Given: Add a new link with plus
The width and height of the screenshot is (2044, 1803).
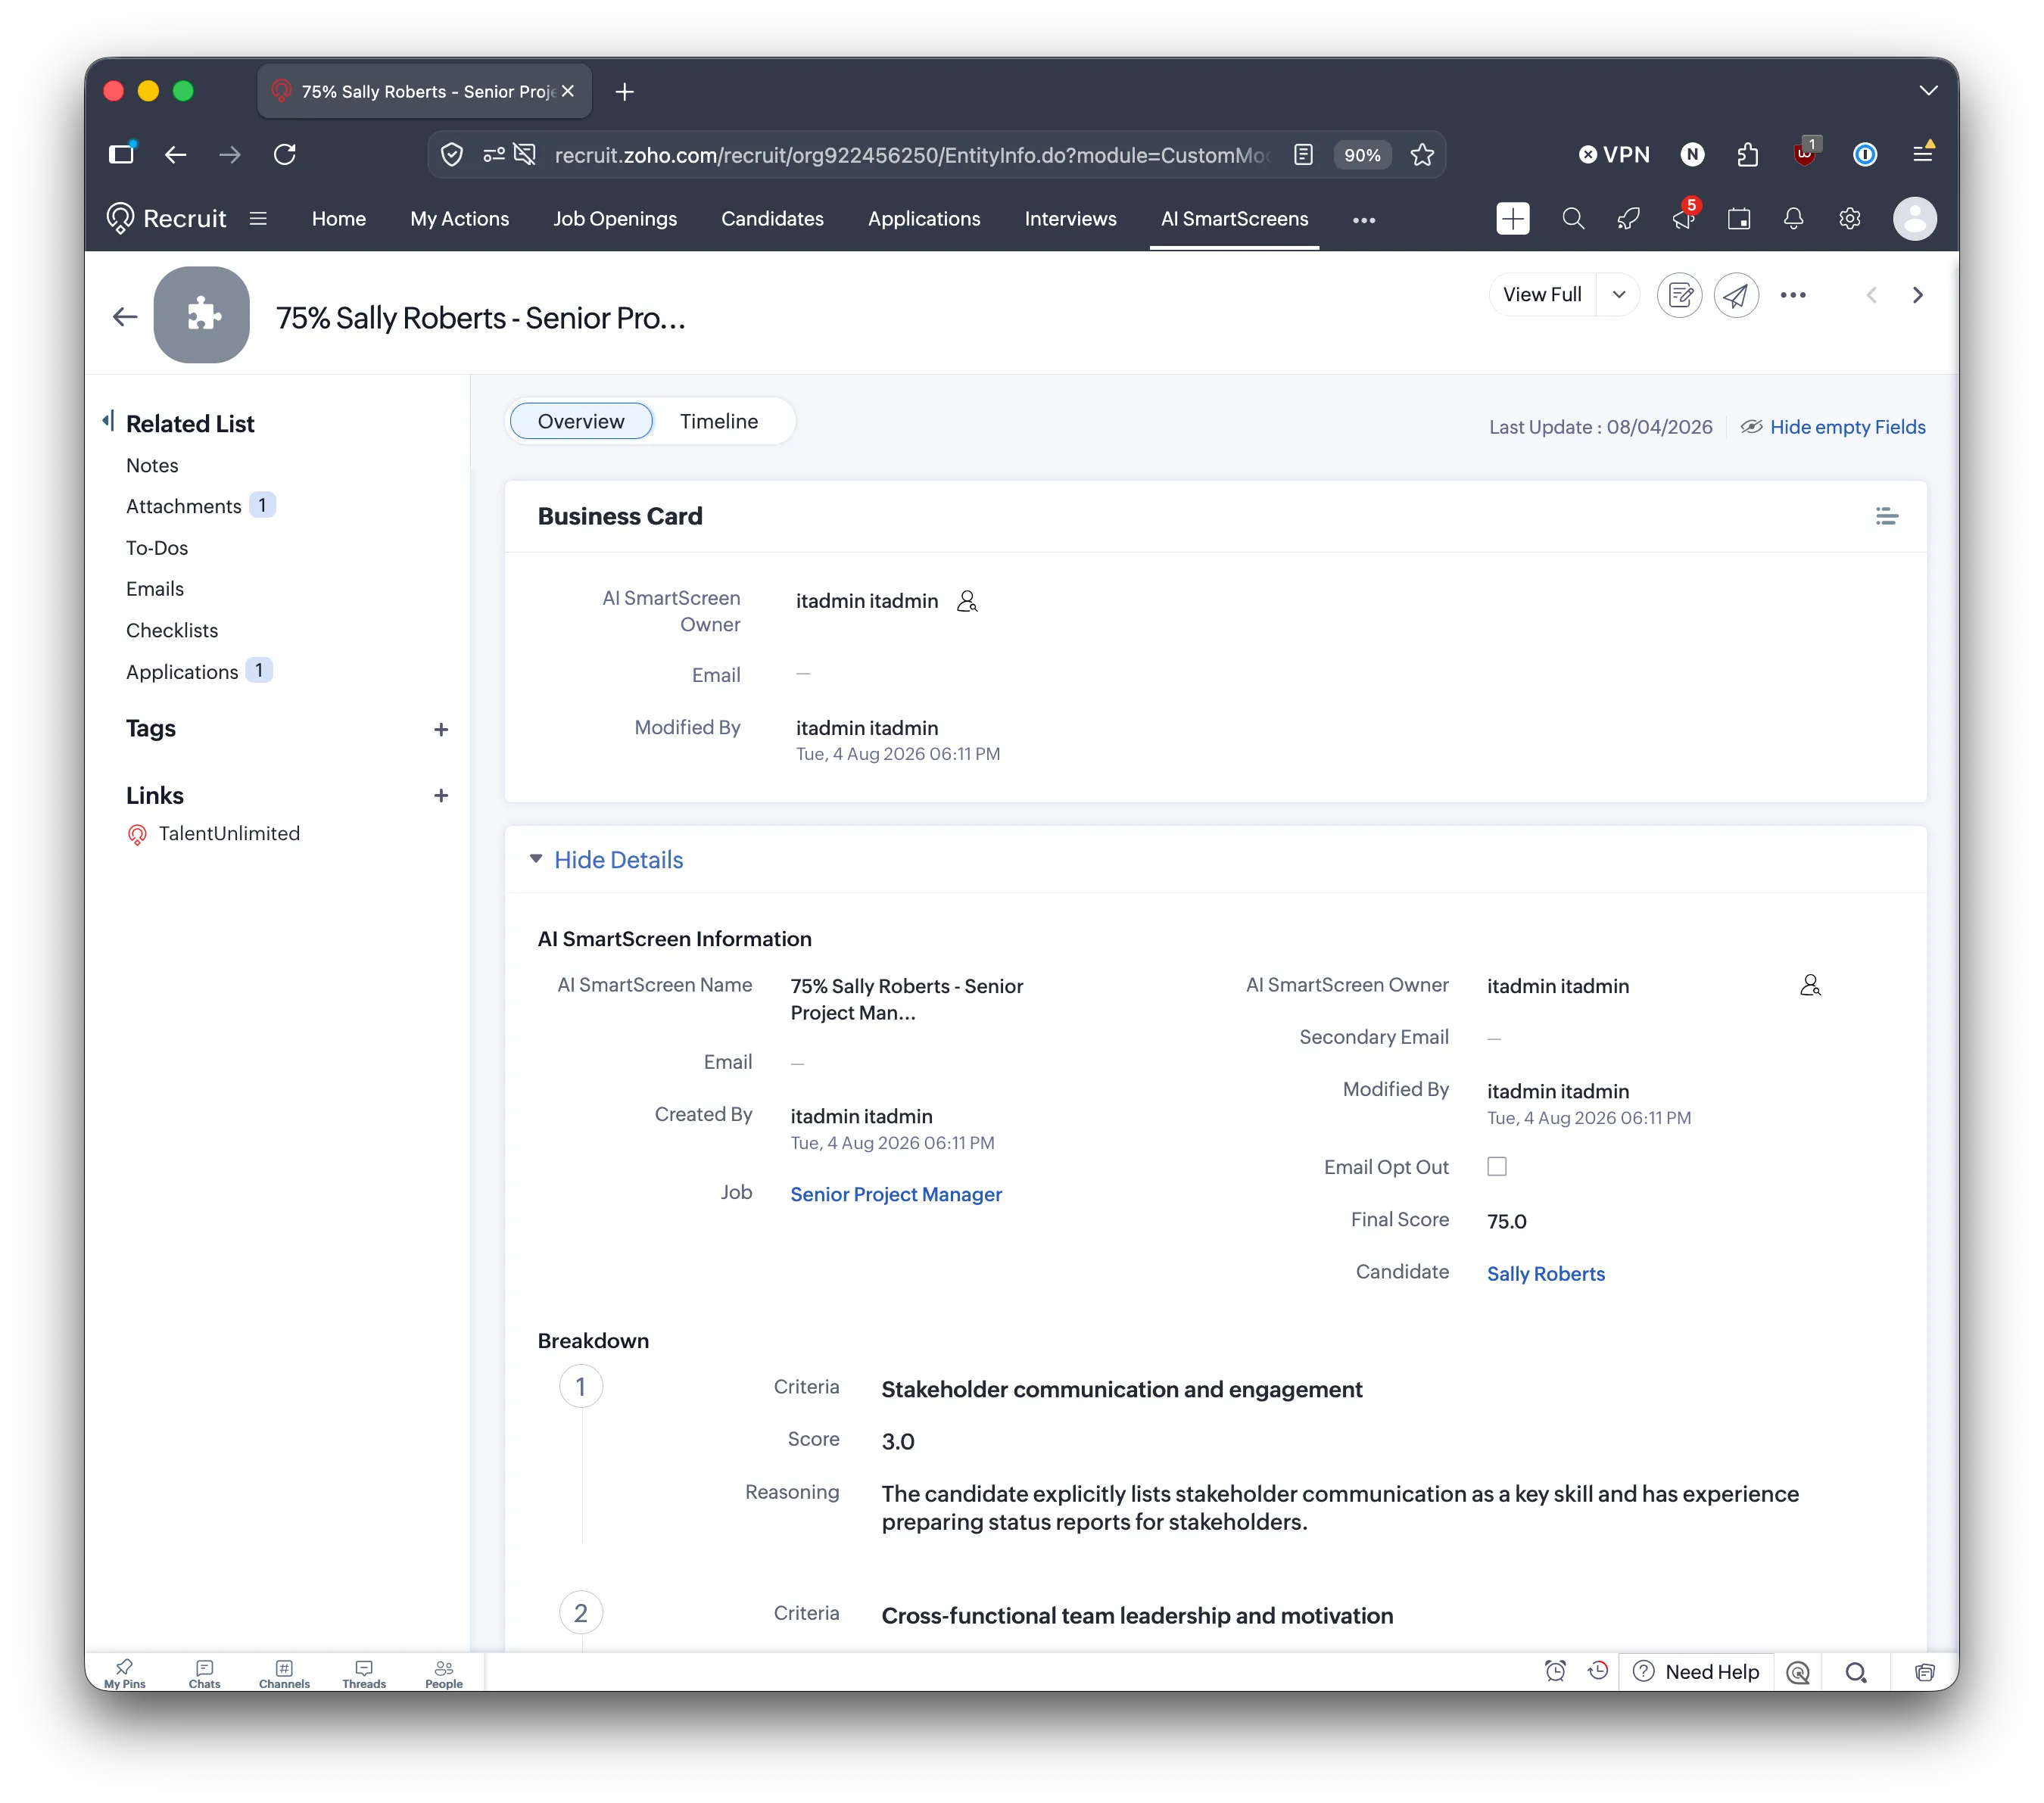Looking at the screenshot, I should coord(441,796).
